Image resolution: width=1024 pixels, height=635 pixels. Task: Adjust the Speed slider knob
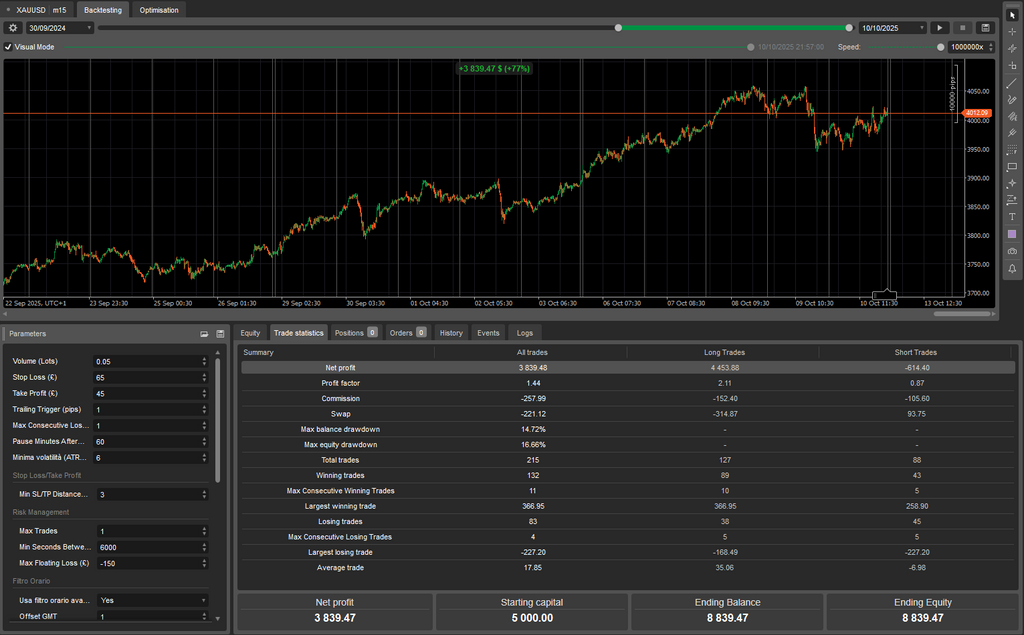941,46
